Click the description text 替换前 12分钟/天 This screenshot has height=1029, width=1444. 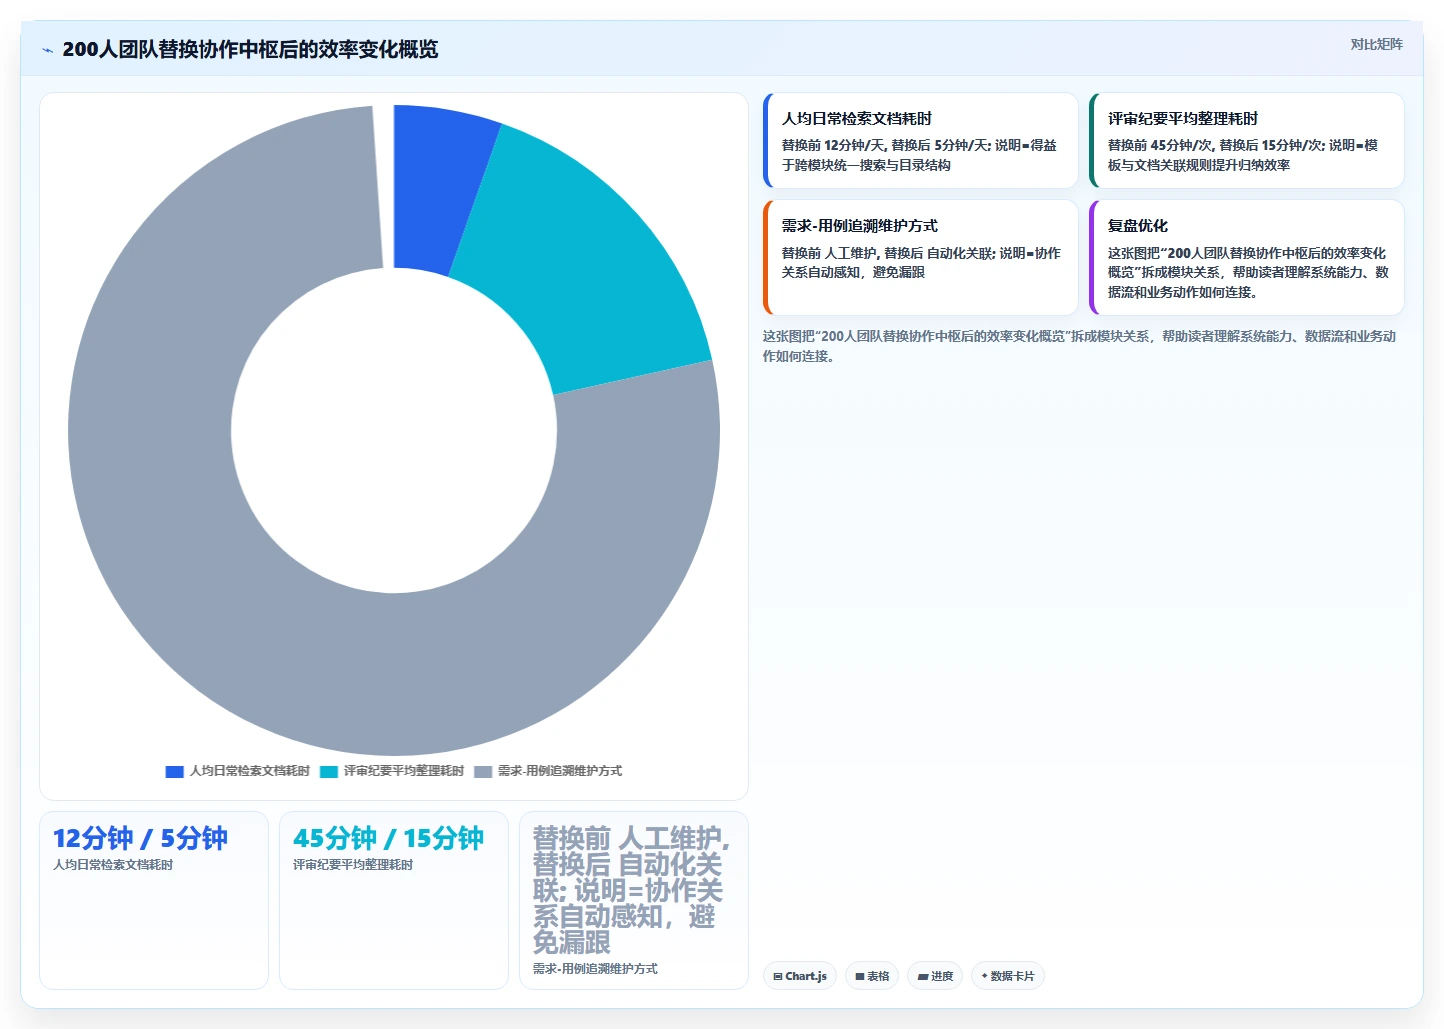(833, 145)
